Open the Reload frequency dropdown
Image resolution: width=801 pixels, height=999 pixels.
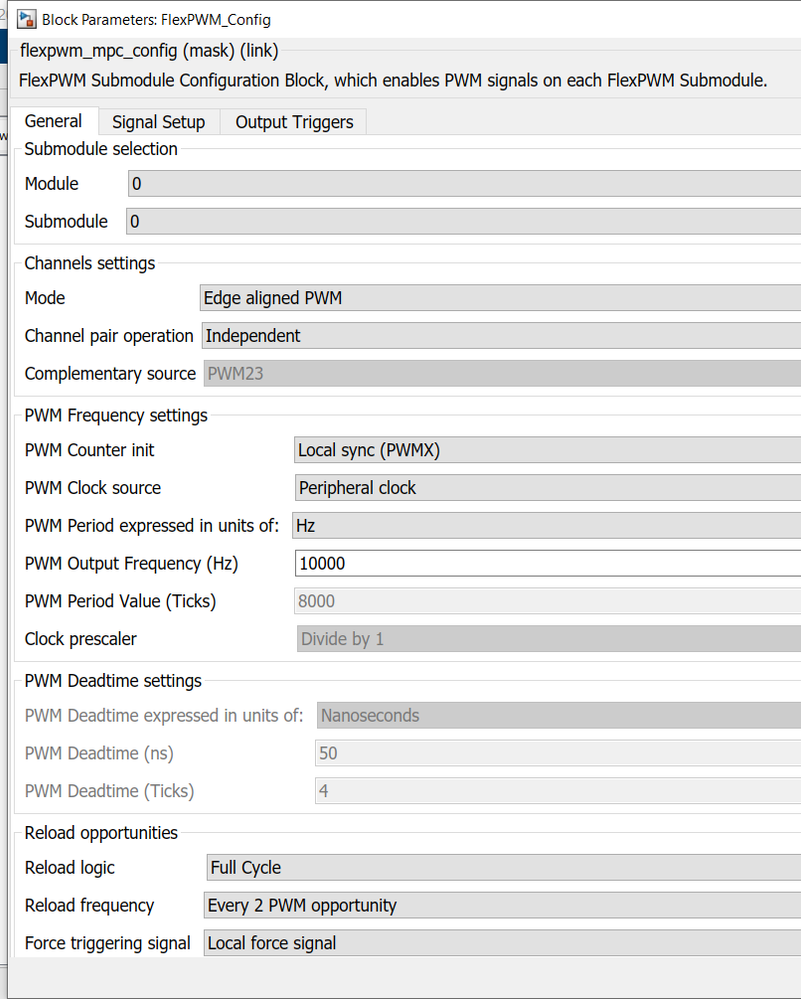[x=501, y=905]
